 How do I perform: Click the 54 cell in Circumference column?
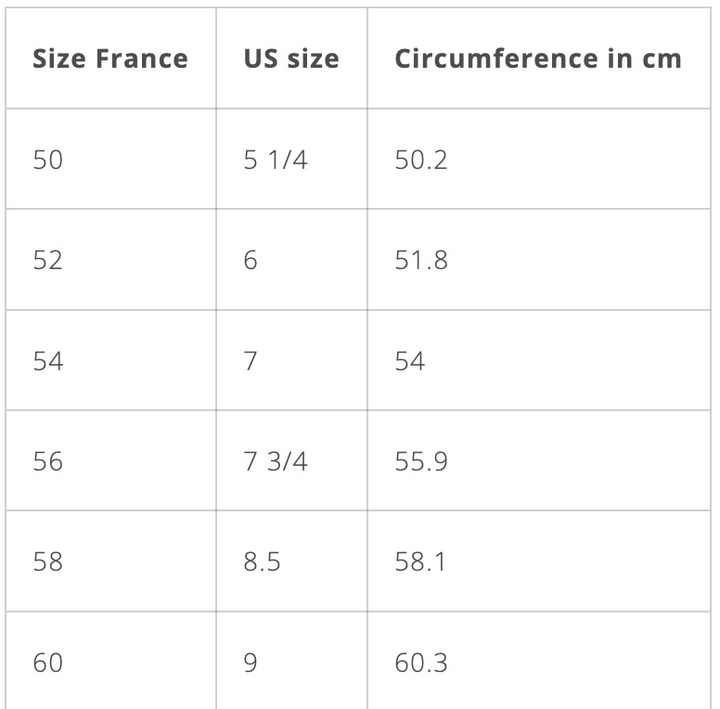click(x=410, y=361)
